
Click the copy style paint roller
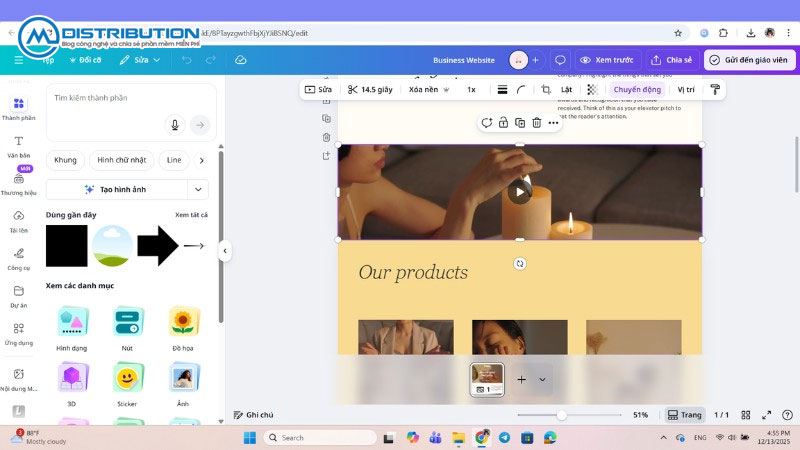715,90
